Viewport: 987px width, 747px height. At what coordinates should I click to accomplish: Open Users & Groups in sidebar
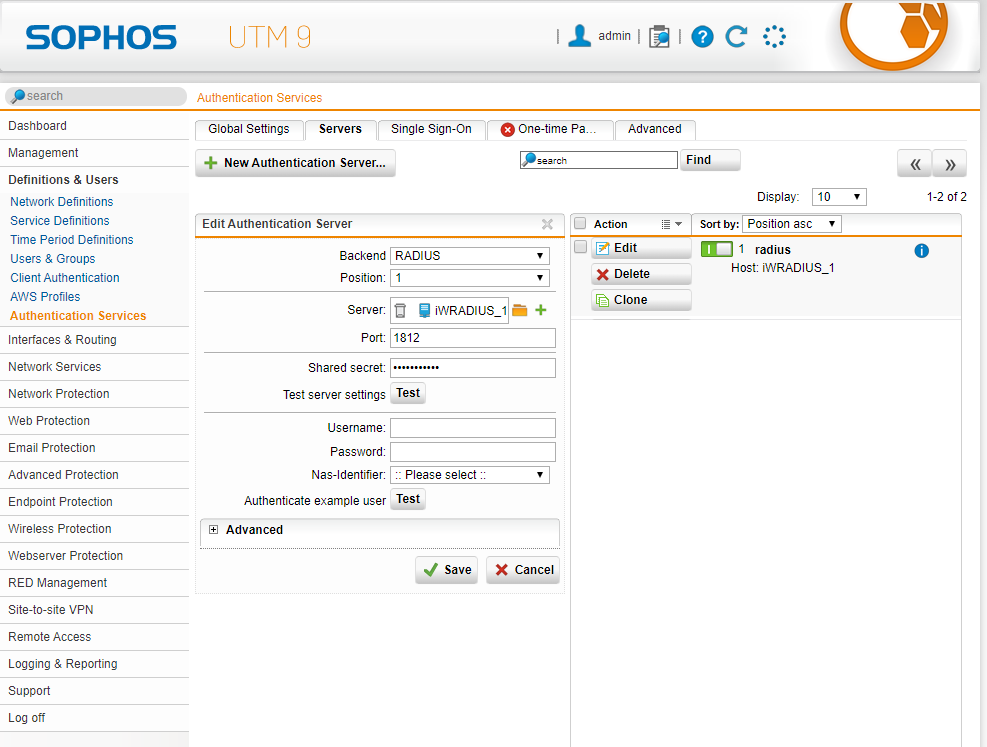click(x=53, y=259)
